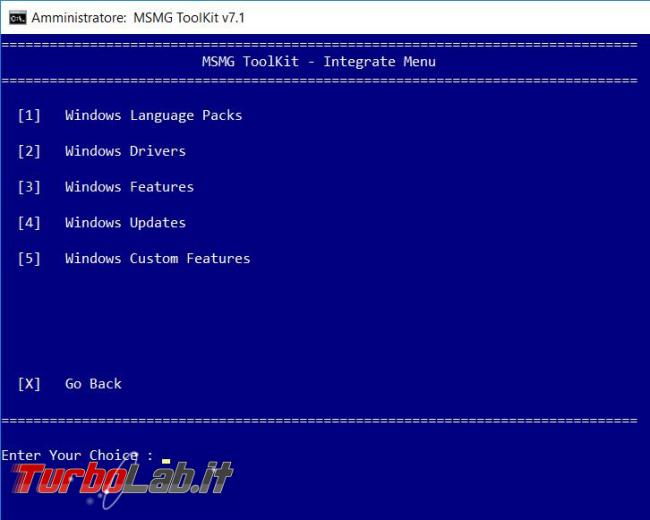The height and width of the screenshot is (520, 650).
Task: Click the blinking cursor after the prompt
Action: tap(166, 461)
